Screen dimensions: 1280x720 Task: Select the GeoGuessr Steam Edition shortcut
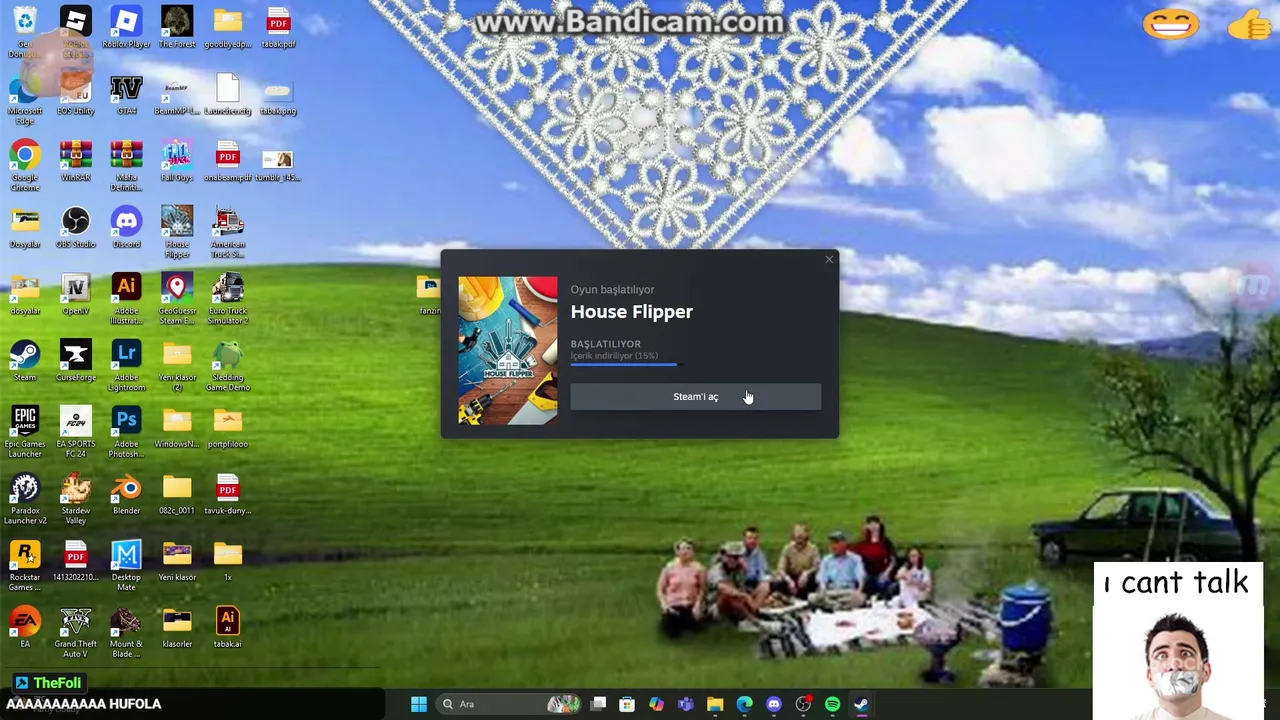pos(177,300)
